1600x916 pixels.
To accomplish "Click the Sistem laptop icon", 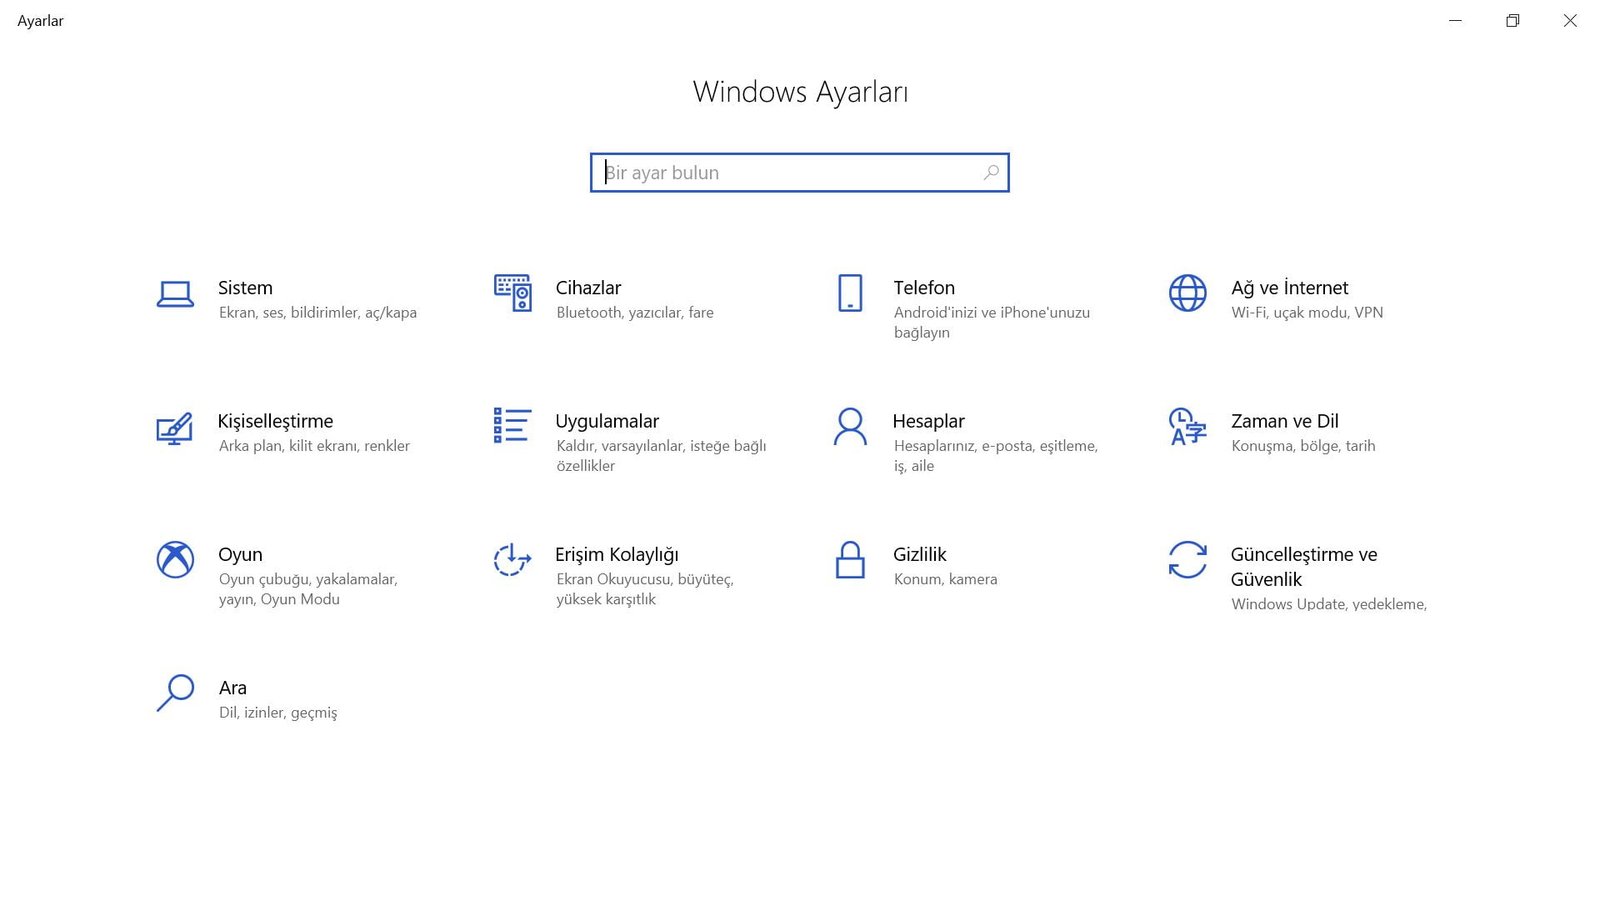I will coord(175,294).
